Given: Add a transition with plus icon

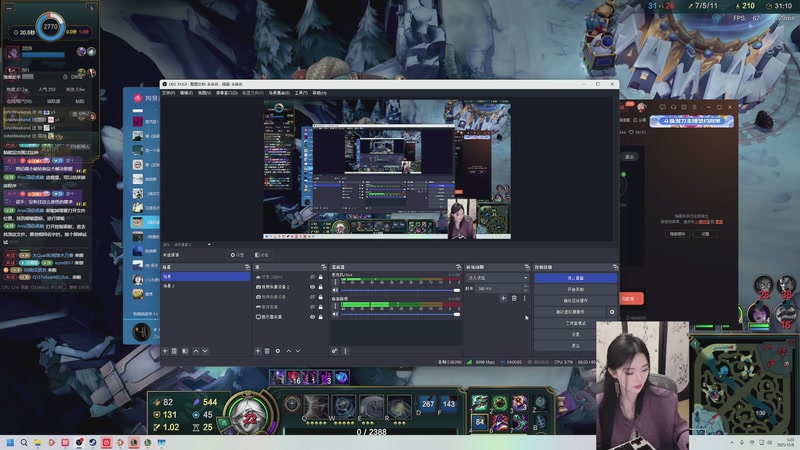Looking at the screenshot, I should (x=503, y=298).
